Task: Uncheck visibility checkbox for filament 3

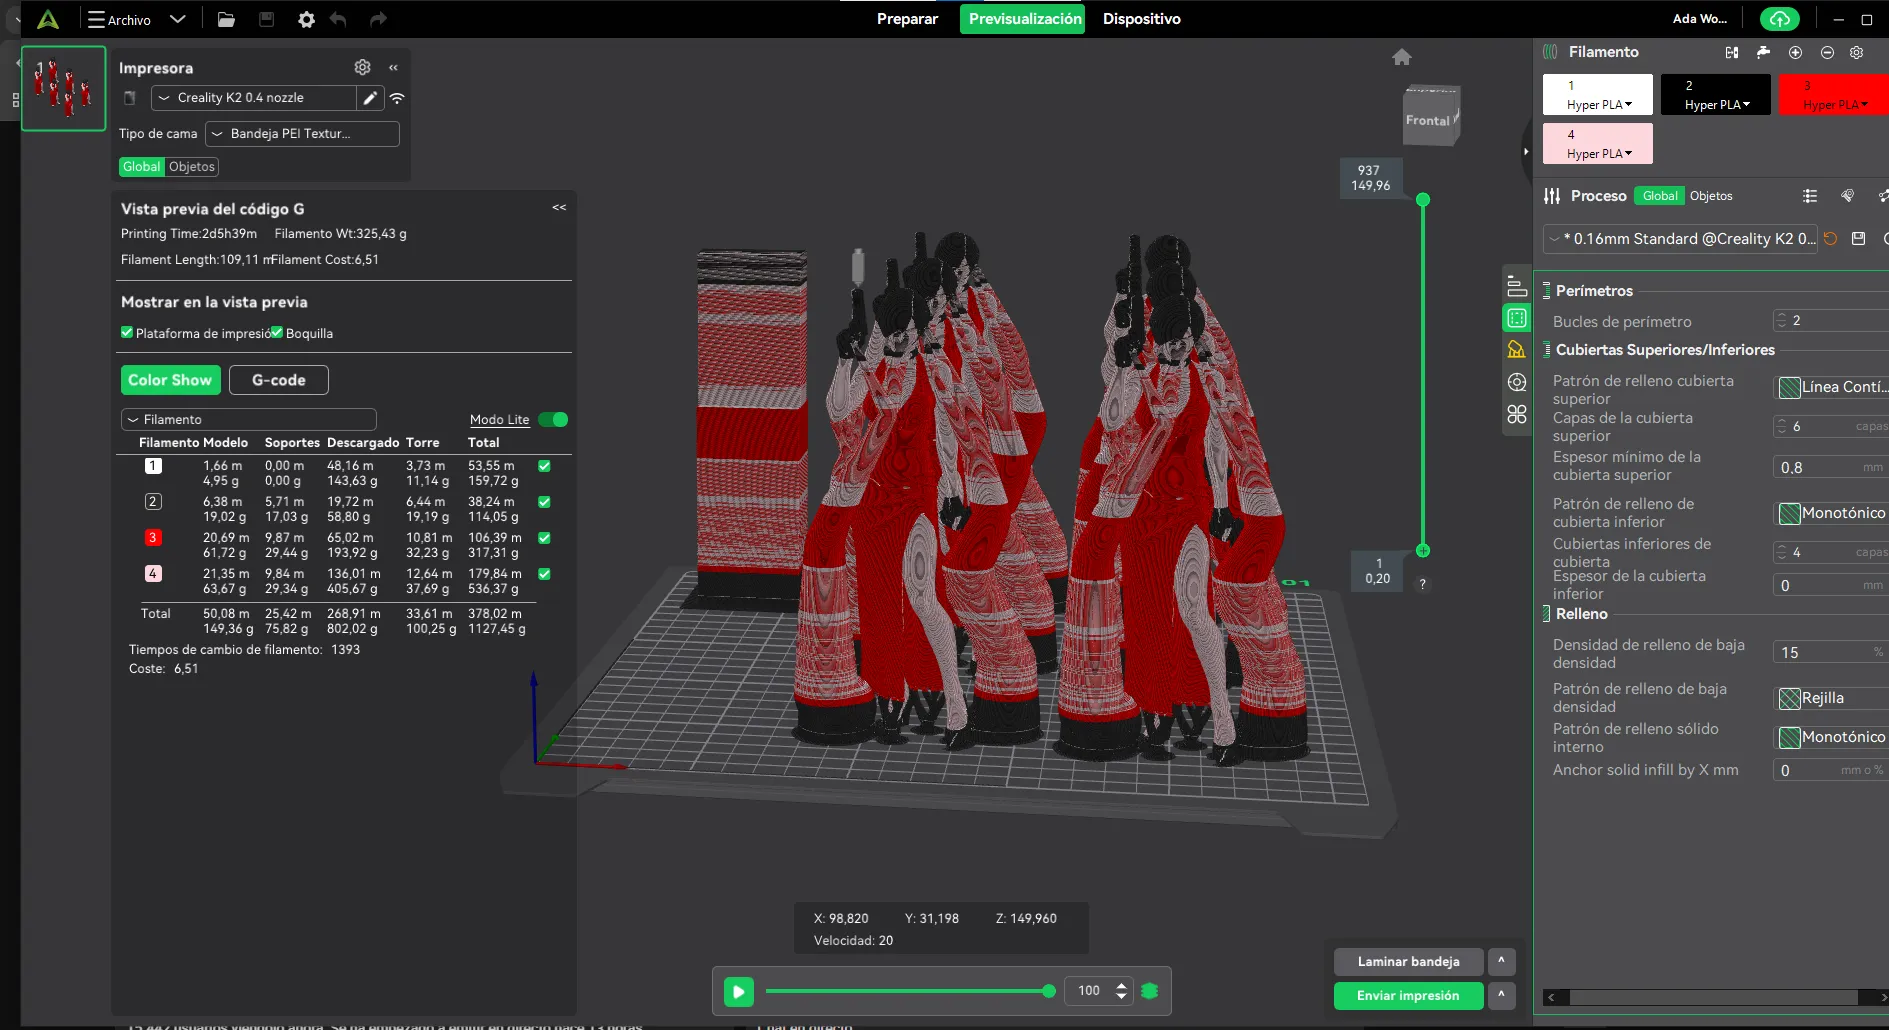Action: 544,538
